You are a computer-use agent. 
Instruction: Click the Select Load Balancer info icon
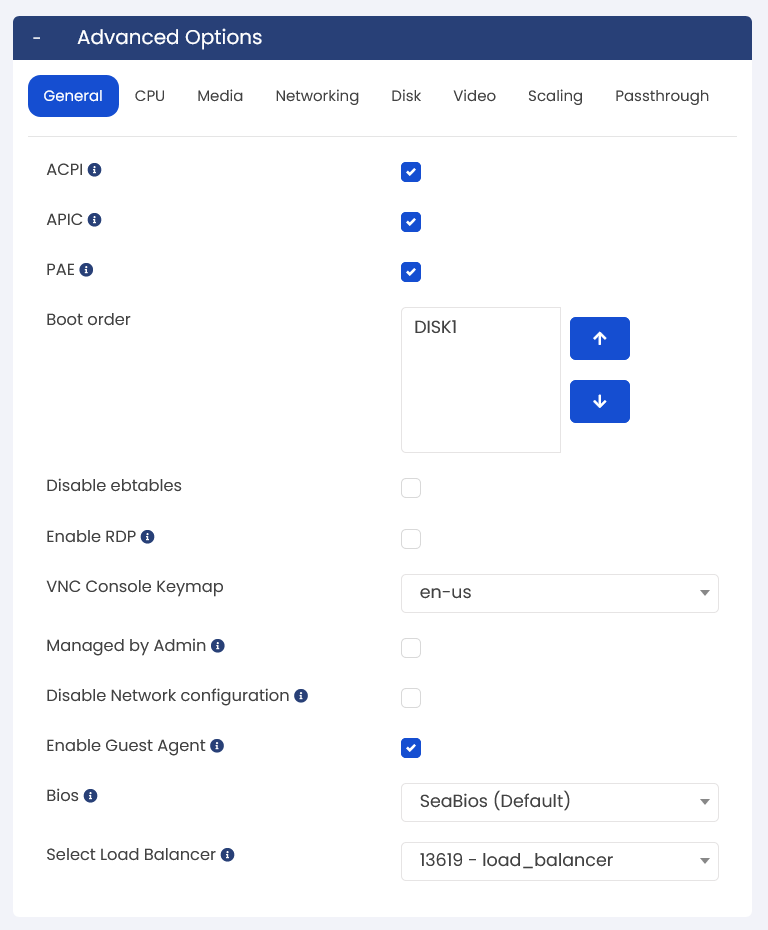(227, 855)
